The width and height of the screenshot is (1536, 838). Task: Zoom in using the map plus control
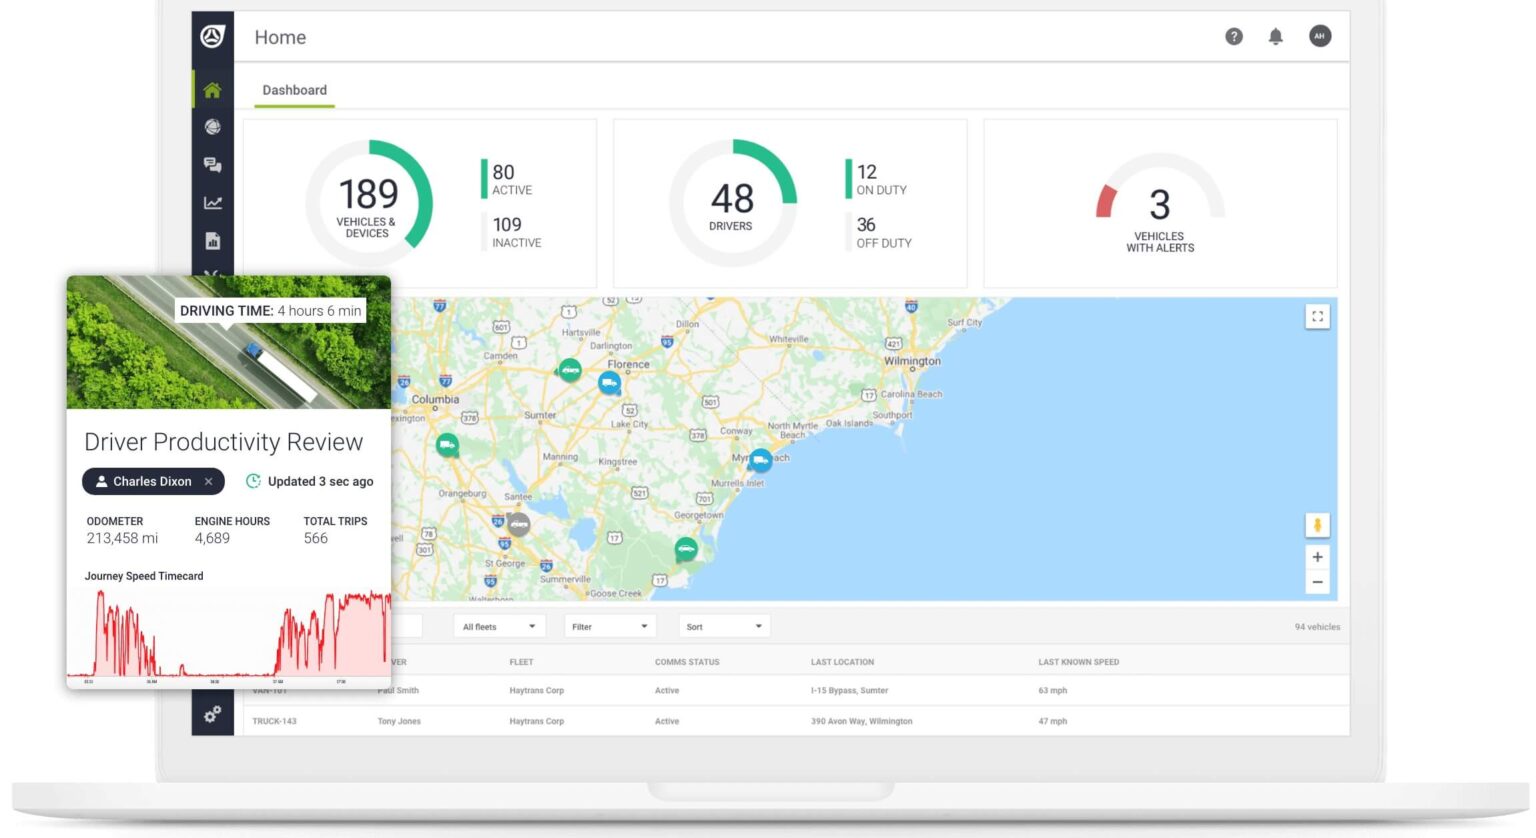[1317, 557]
